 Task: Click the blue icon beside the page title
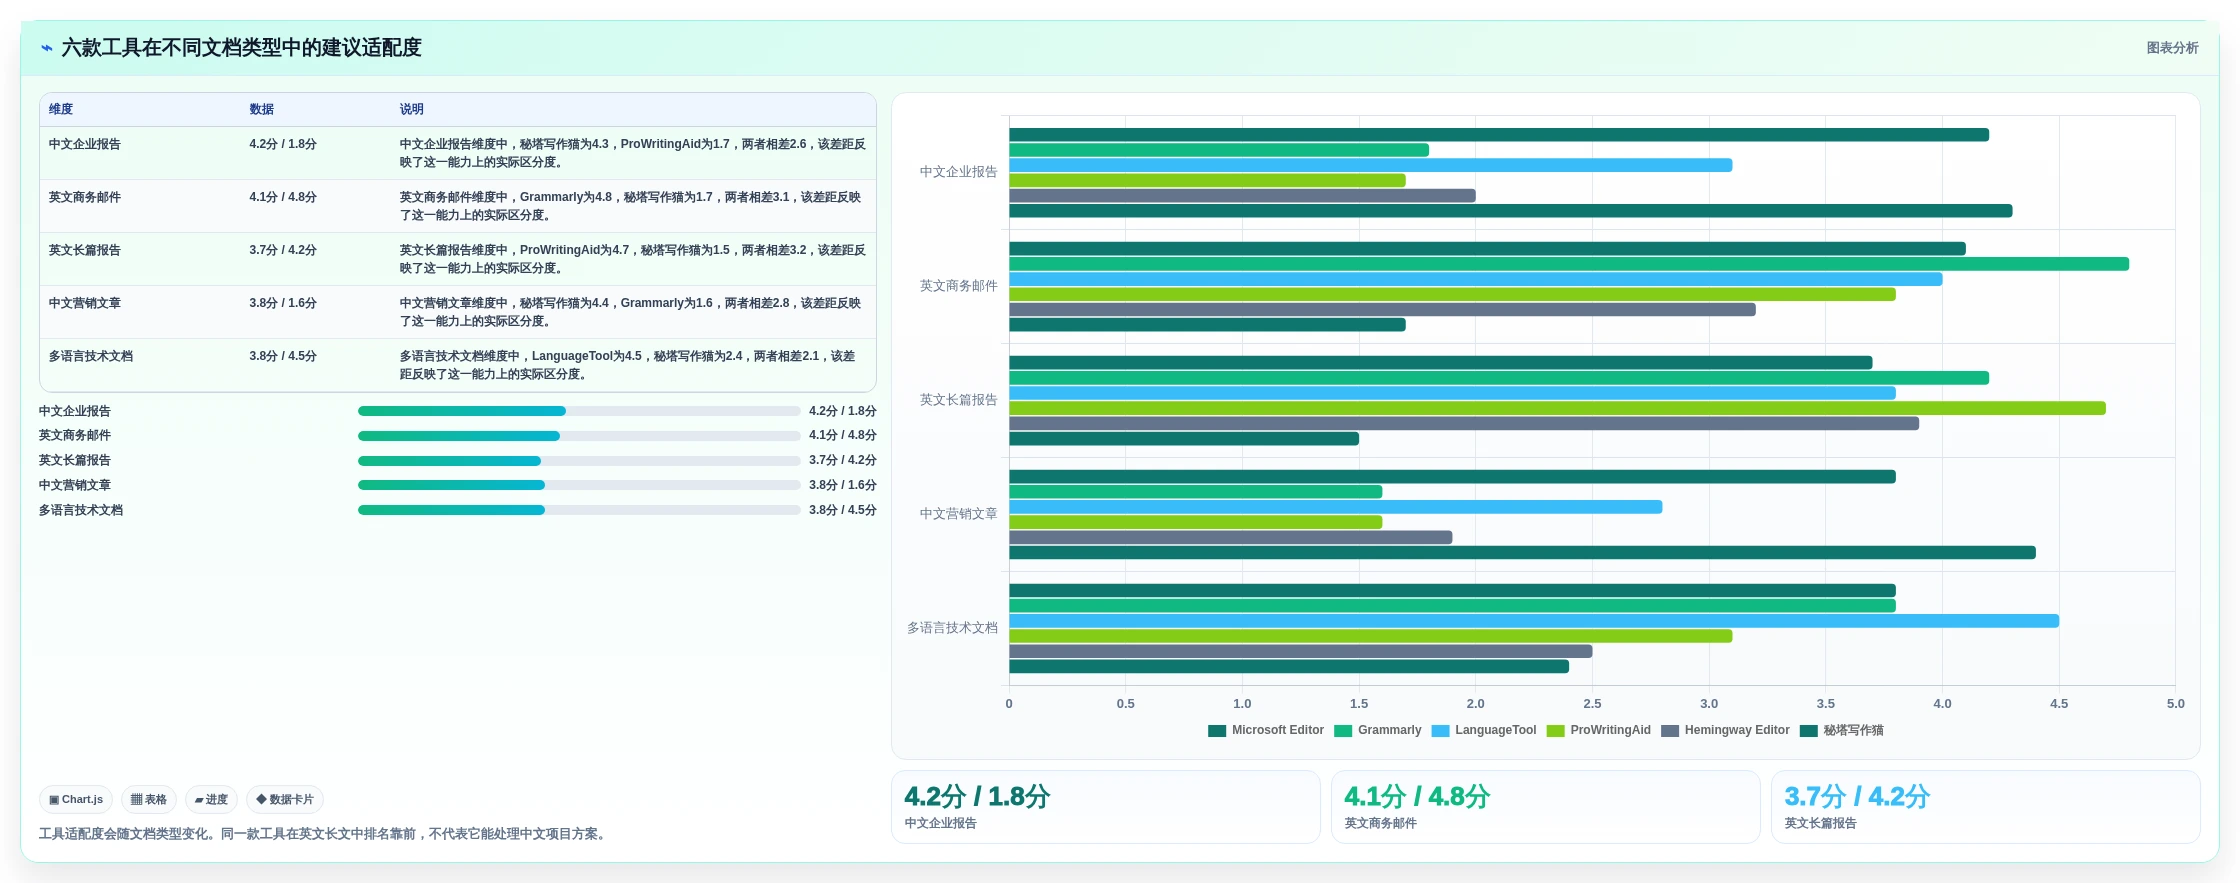point(46,48)
